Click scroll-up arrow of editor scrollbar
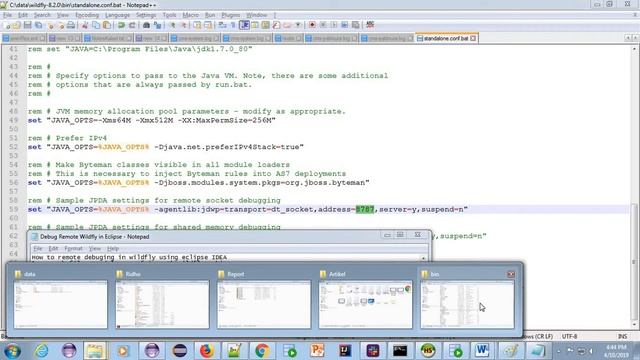Screen dimensions: 640x360 tap(635, 49)
